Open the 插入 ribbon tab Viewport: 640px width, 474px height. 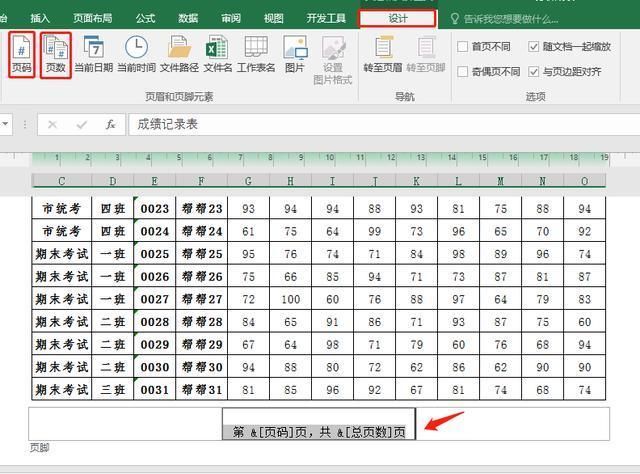[40, 18]
